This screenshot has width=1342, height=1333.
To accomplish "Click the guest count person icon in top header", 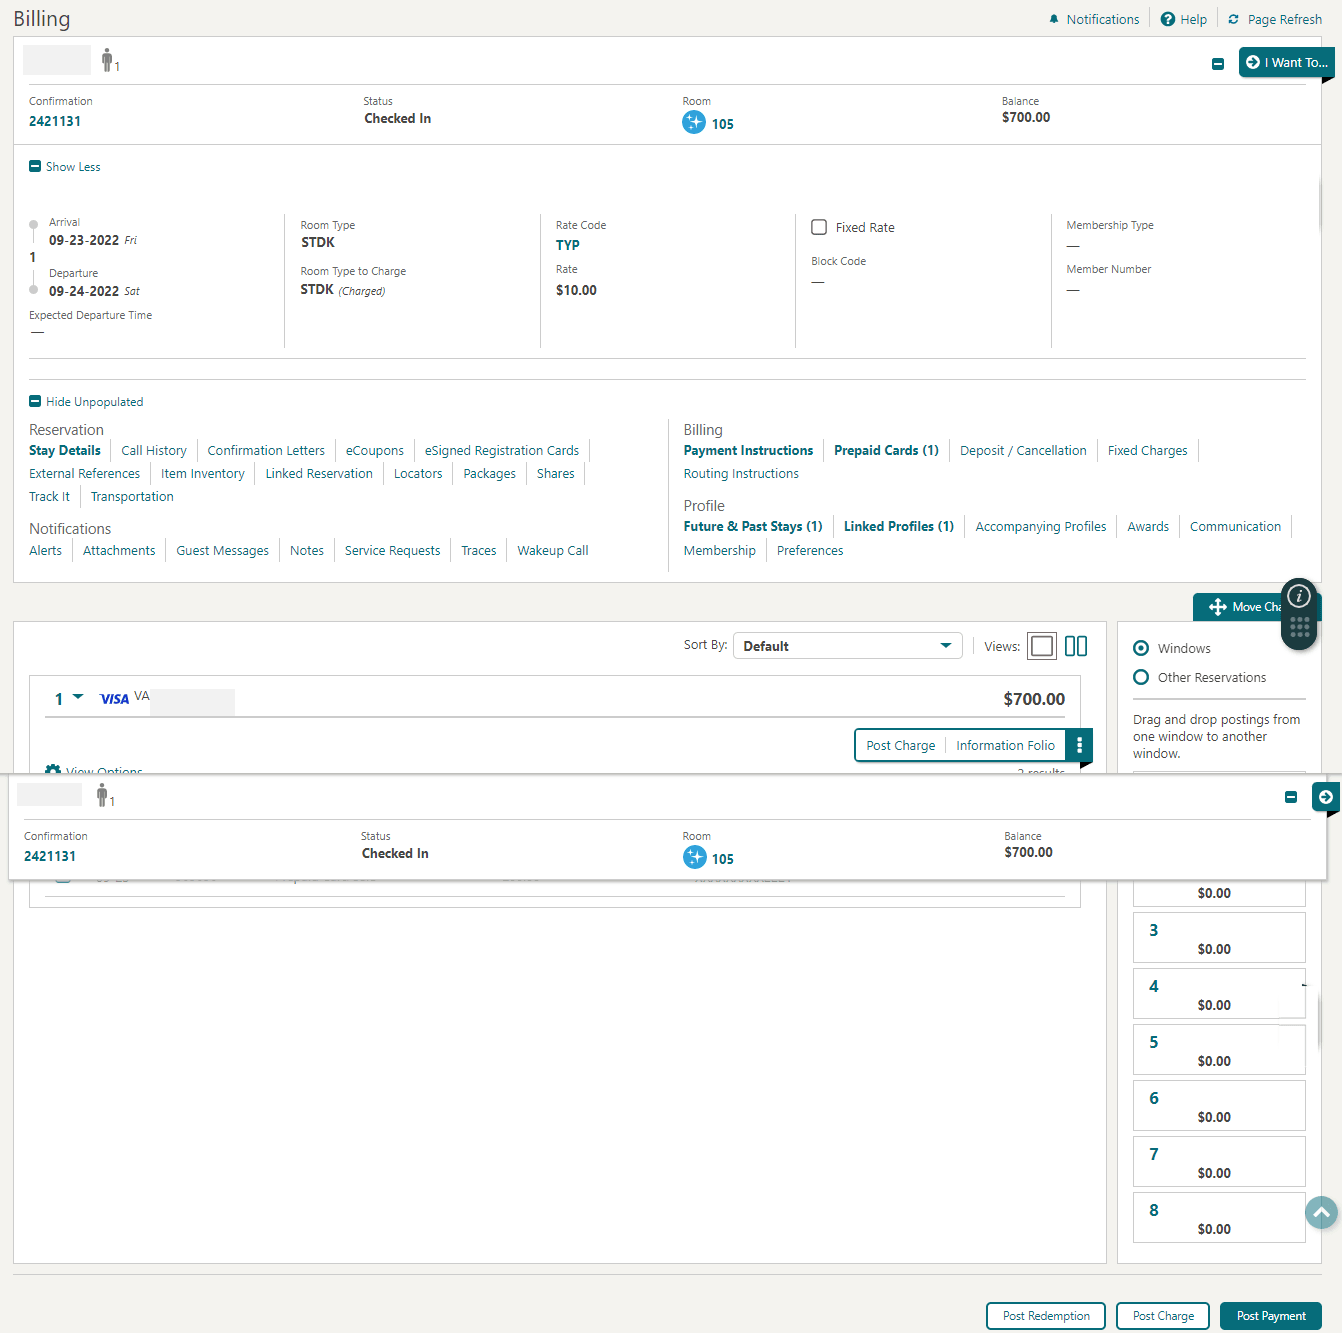I will click(x=108, y=61).
